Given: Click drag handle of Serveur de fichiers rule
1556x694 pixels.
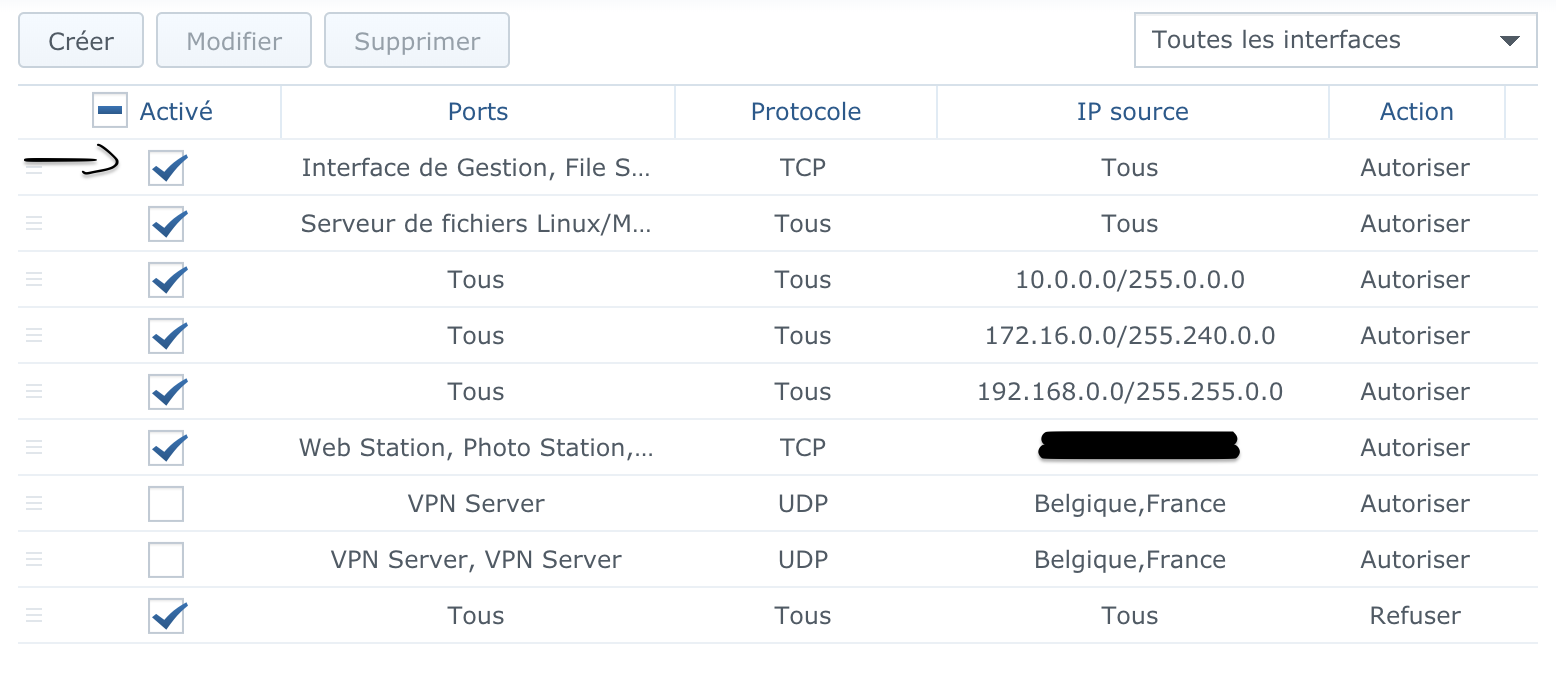Looking at the screenshot, I should pyautogui.click(x=34, y=224).
